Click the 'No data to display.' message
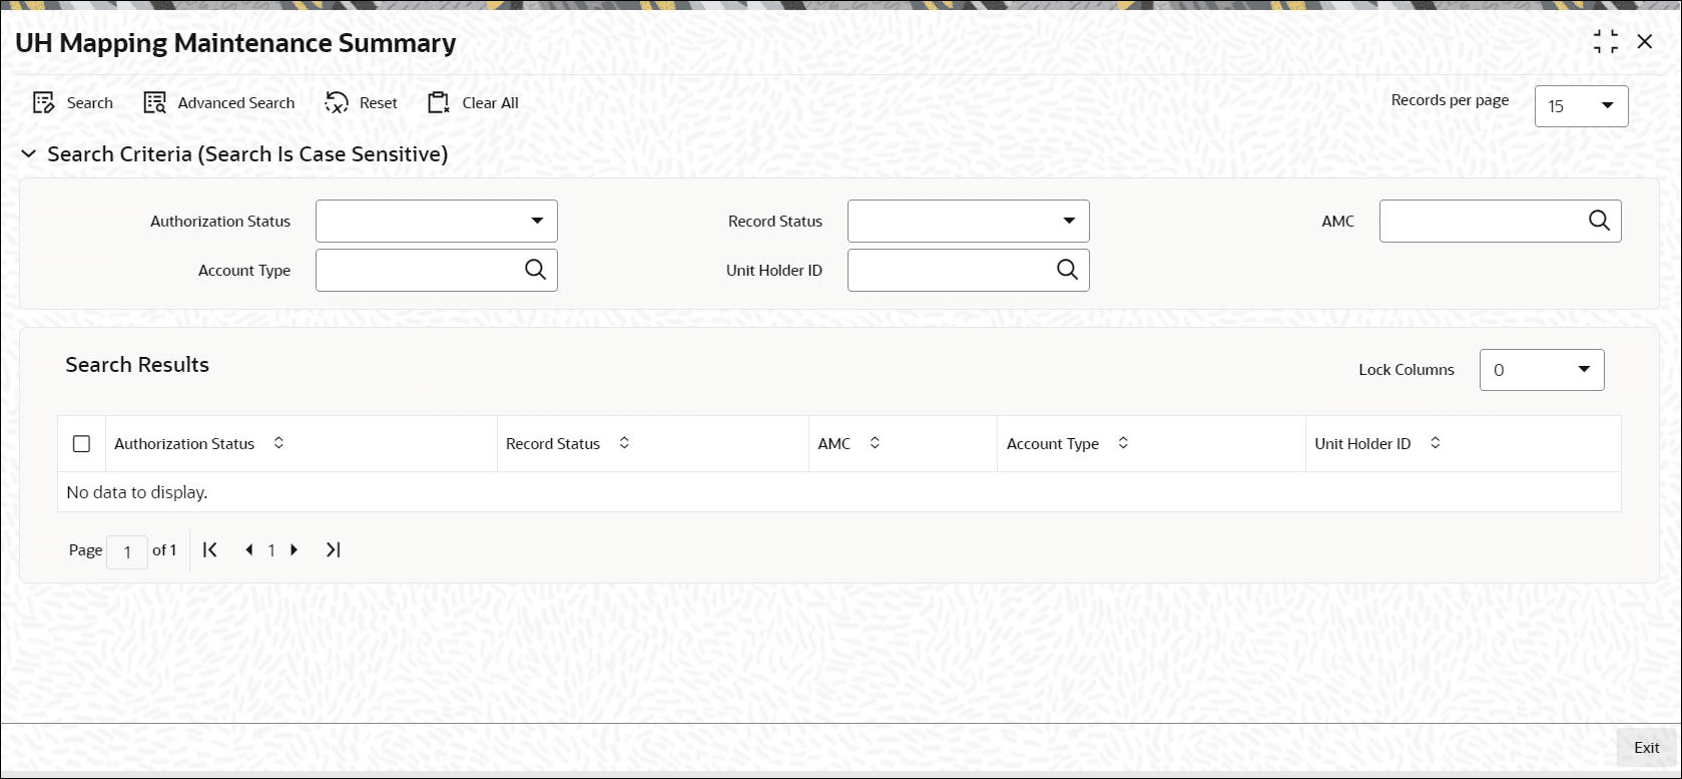Screen dimensions: 1682x779 (x=137, y=492)
